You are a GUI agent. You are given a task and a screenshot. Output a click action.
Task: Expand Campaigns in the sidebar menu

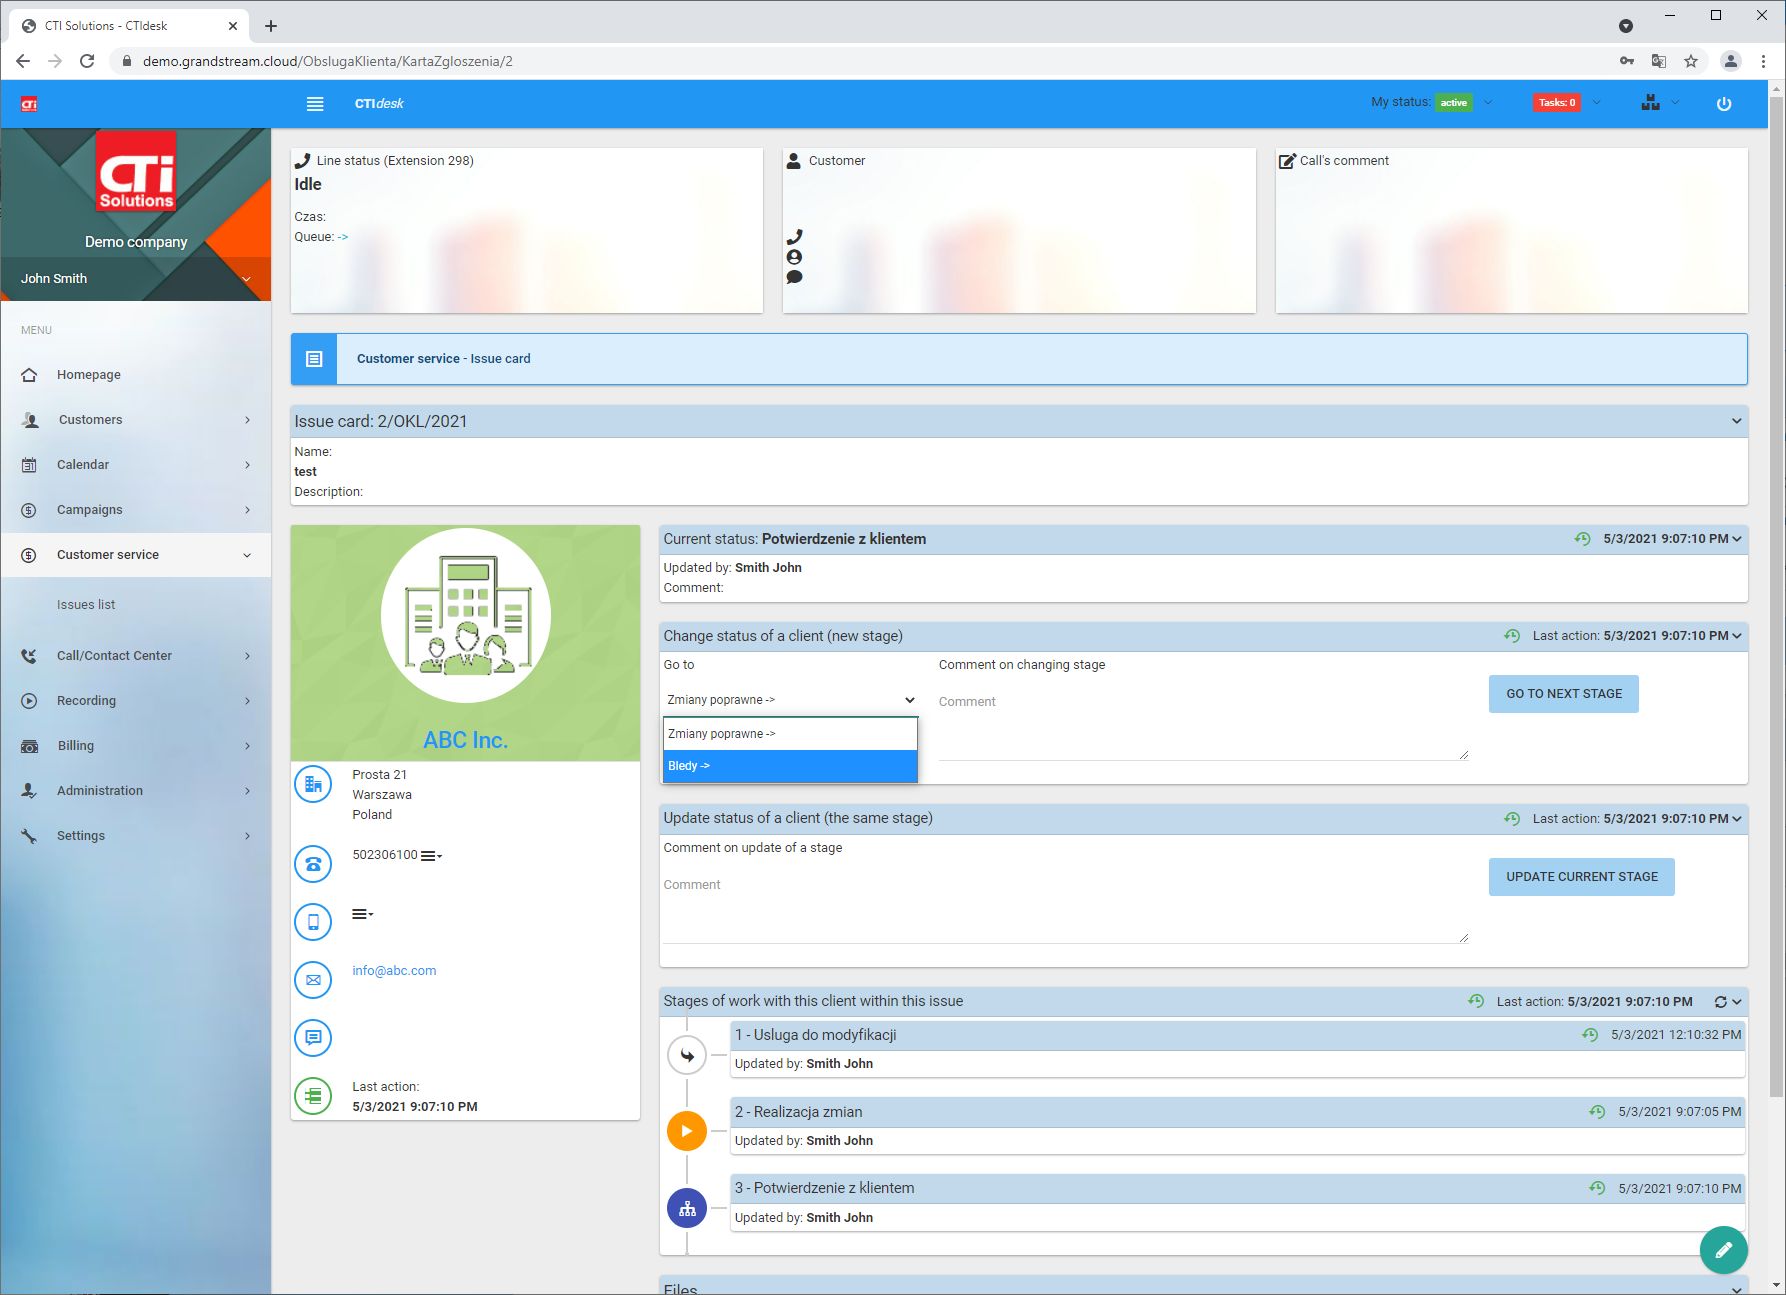click(136, 510)
